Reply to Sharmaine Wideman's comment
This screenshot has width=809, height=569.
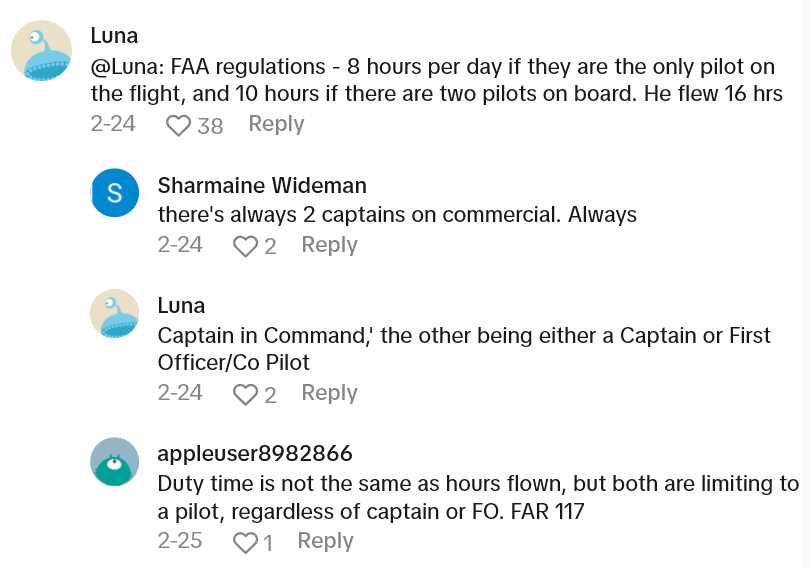pyautogui.click(x=329, y=245)
